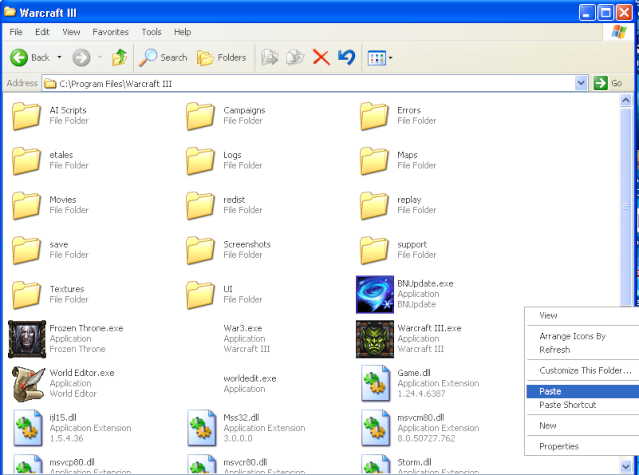Select the Logs folder icon
Viewport: 639px width, 475px height.
pos(200,161)
